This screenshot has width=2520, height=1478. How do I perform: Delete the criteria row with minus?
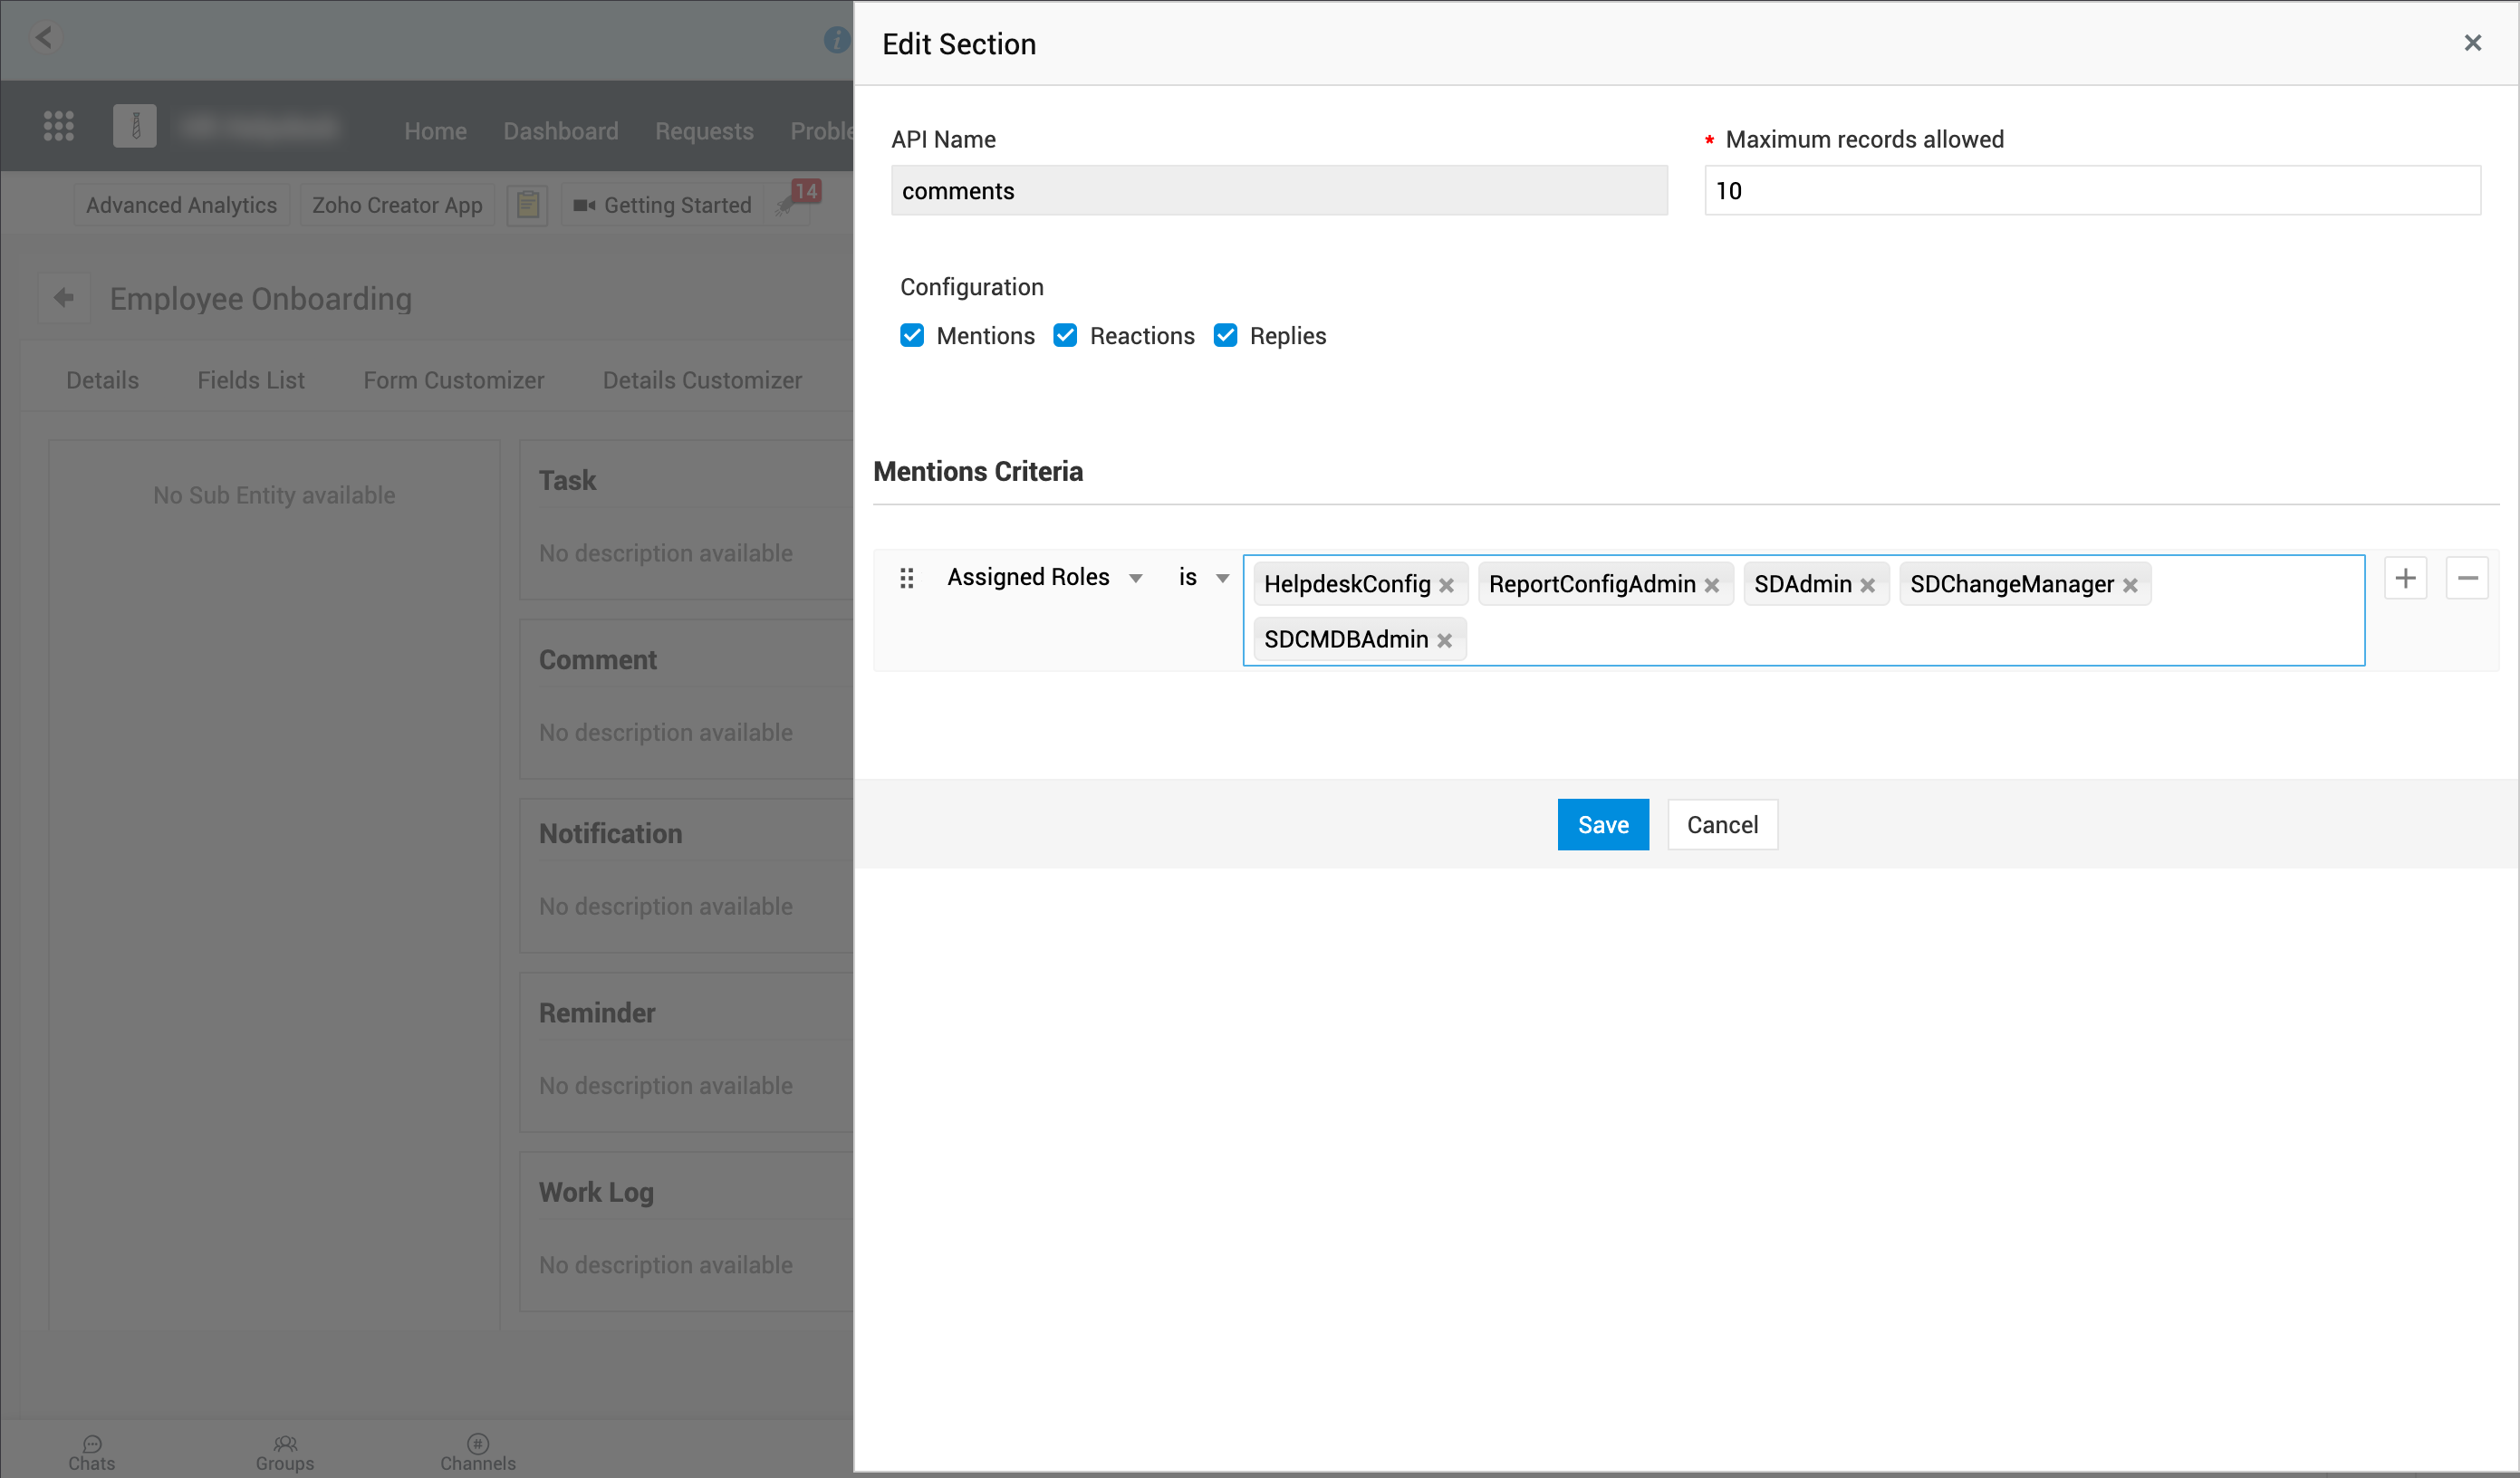click(x=2467, y=578)
